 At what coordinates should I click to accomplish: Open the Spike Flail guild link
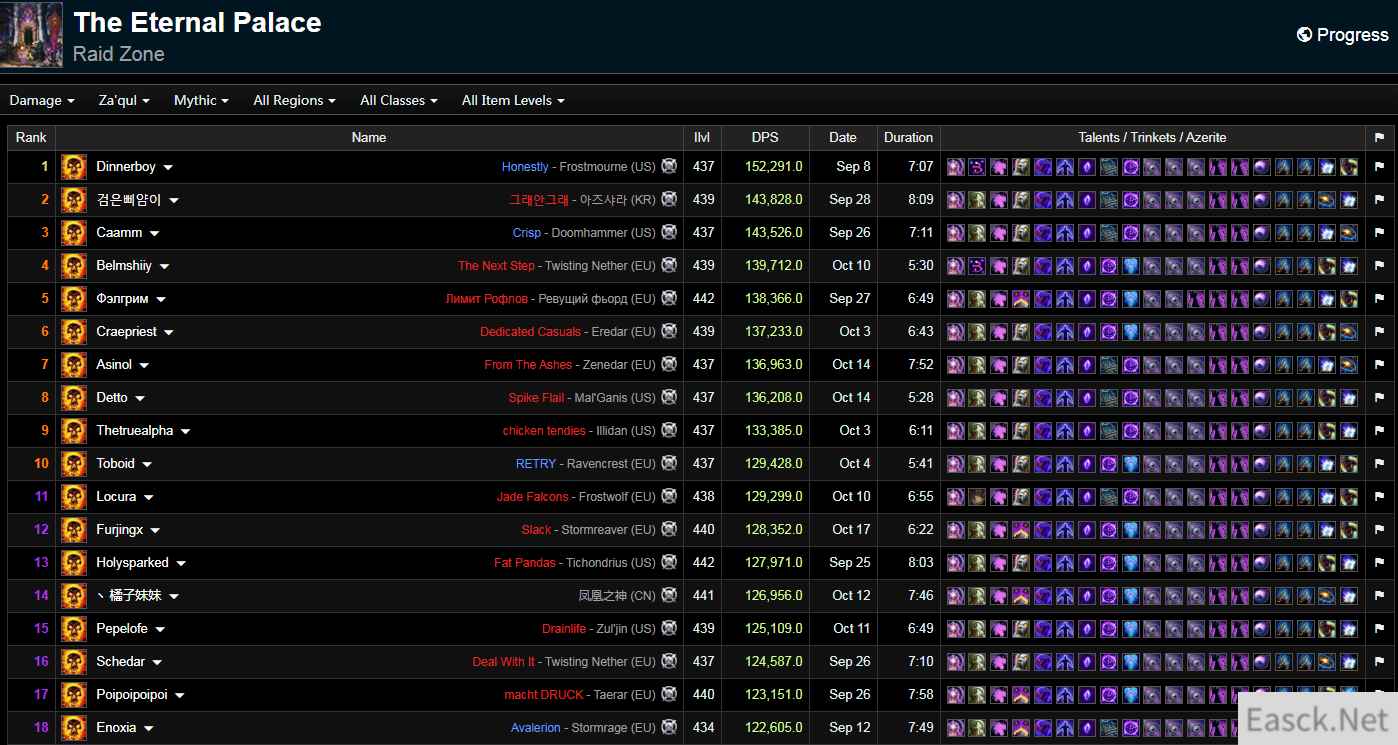pos(536,398)
